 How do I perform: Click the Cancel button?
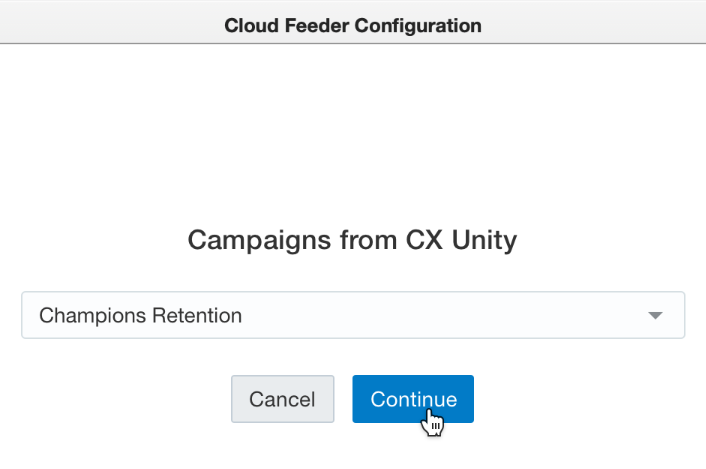[x=282, y=399]
